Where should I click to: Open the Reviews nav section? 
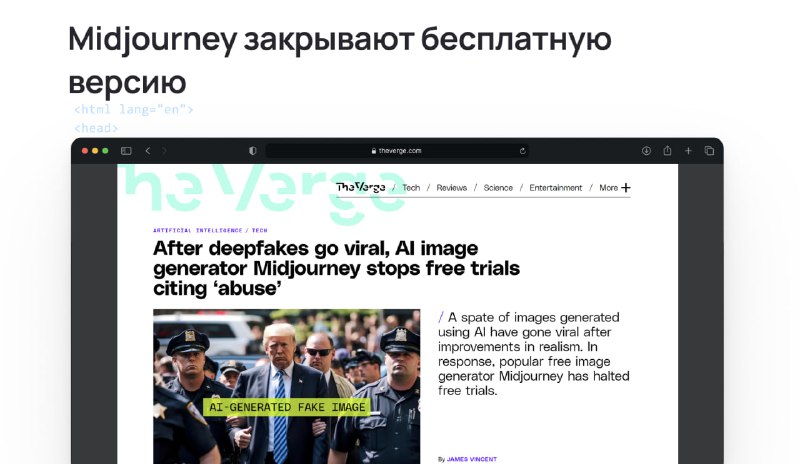452,188
